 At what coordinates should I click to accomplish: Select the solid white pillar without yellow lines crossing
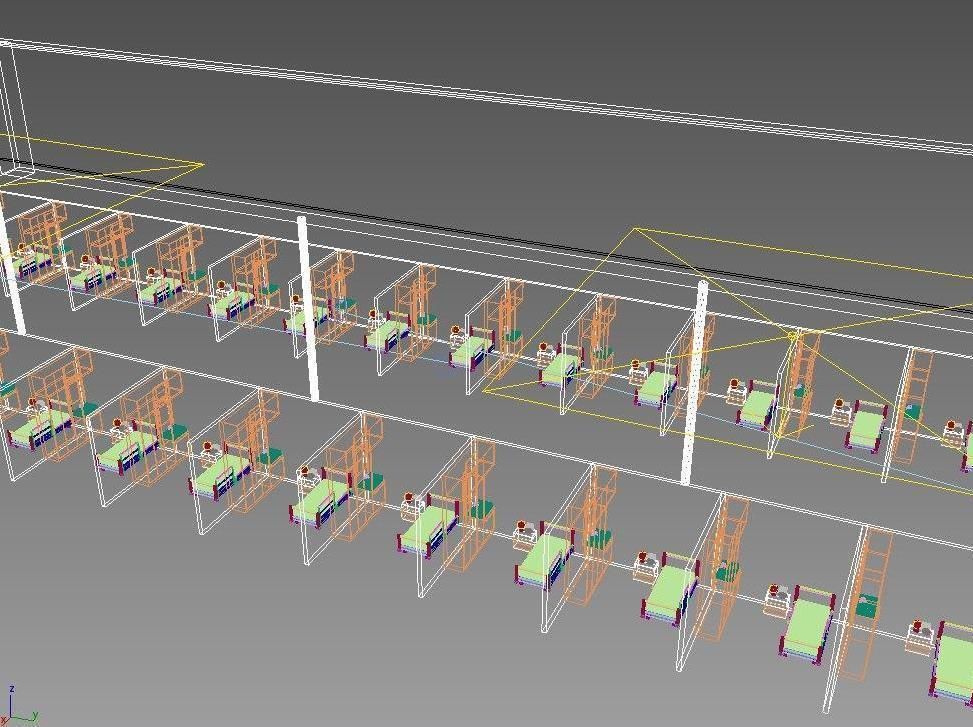point(308,308)
